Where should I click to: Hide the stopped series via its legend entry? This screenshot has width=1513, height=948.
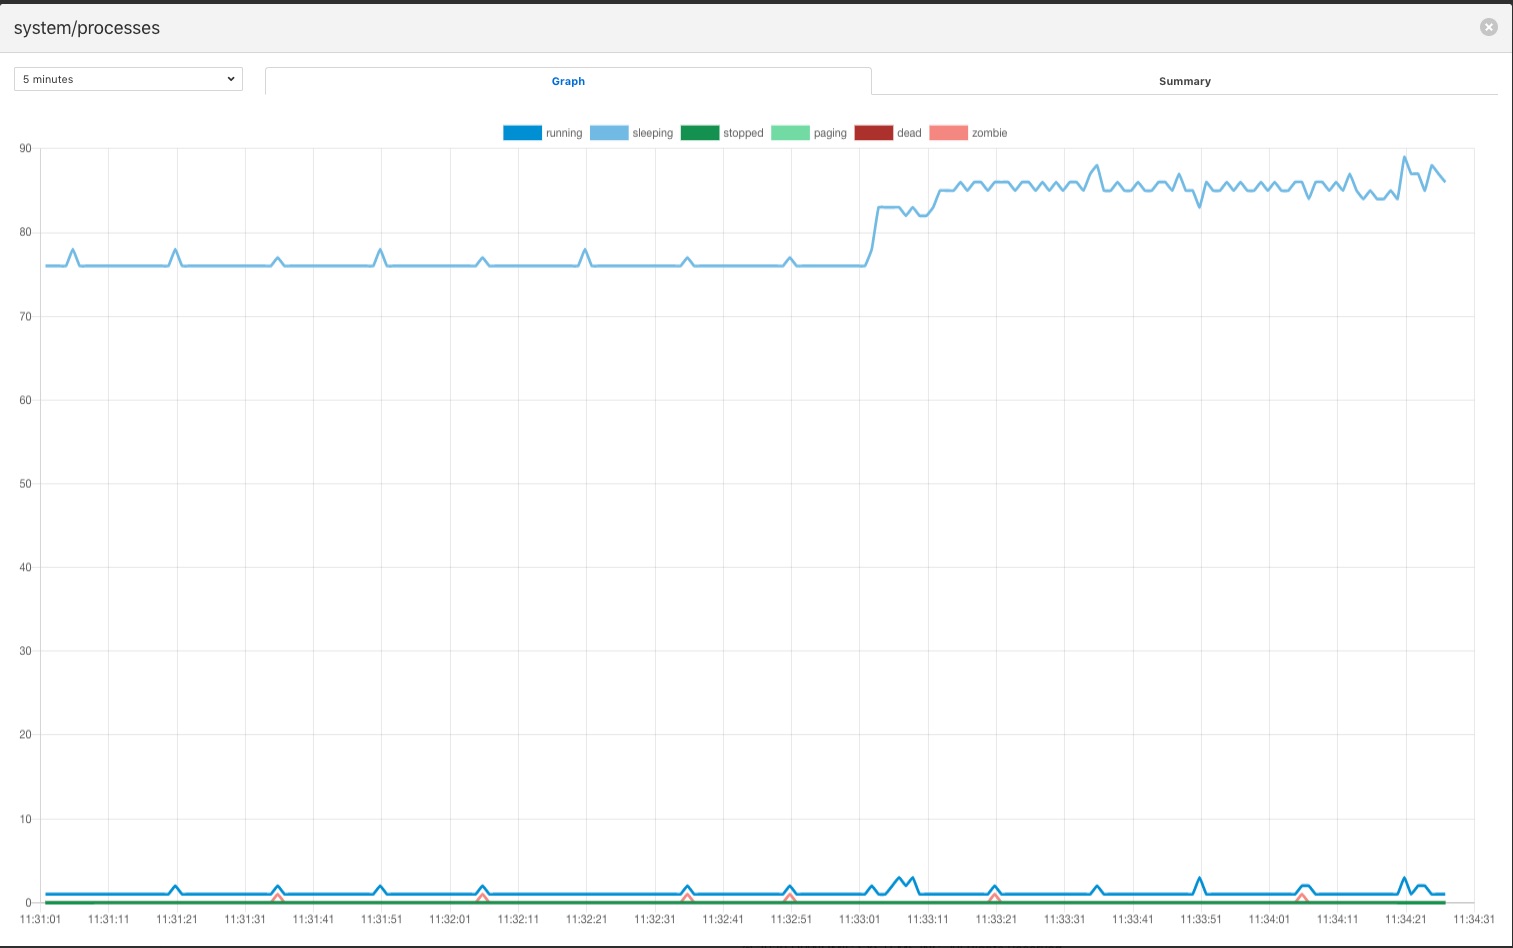[x=721, y=133]
